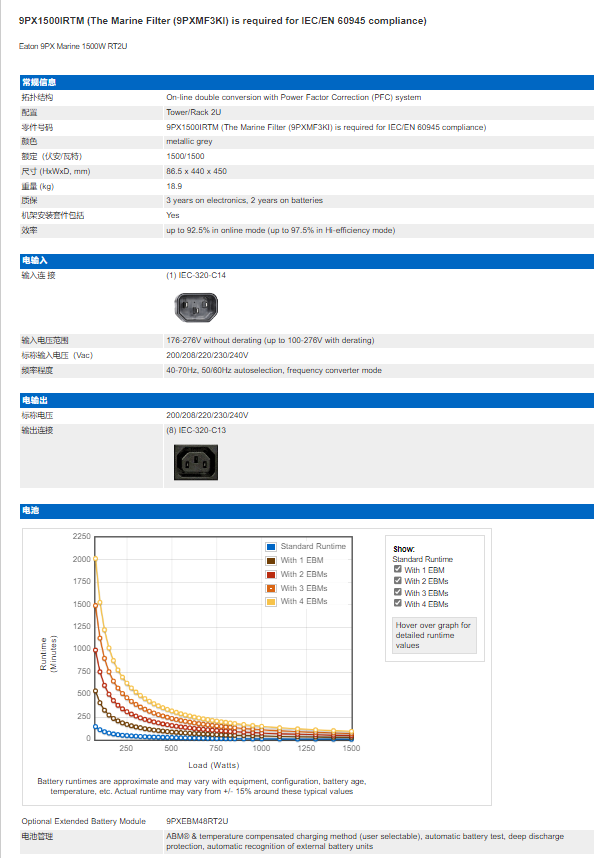Toggle the With 2 EBMs checkbox
The width and height of the screenshot is (598, 858).
click(398, 581)
